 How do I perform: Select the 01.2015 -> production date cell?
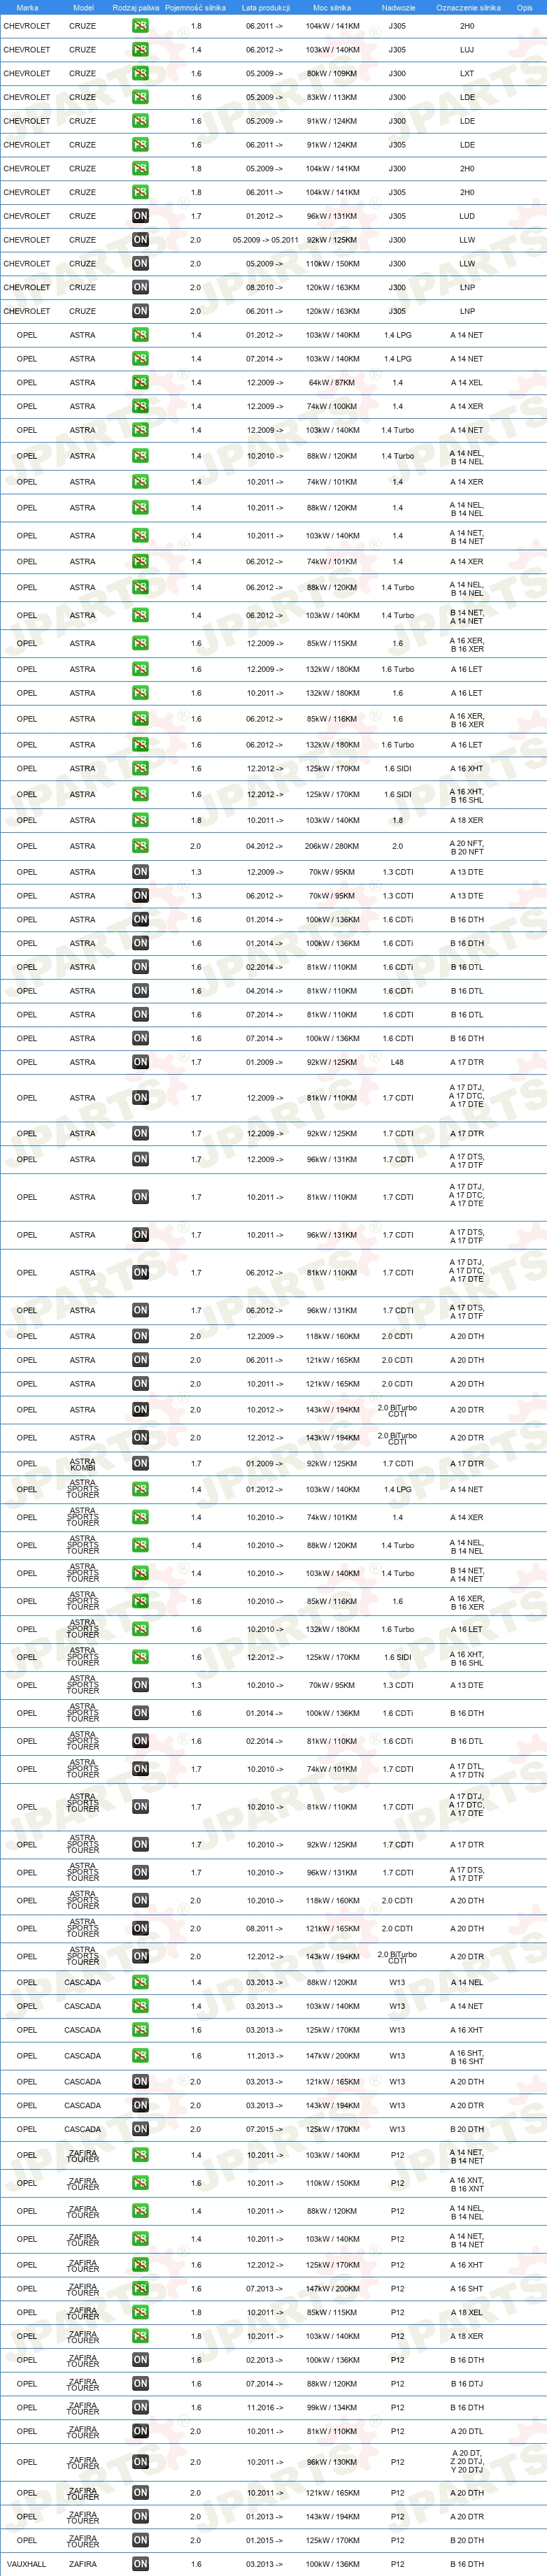265,2540
